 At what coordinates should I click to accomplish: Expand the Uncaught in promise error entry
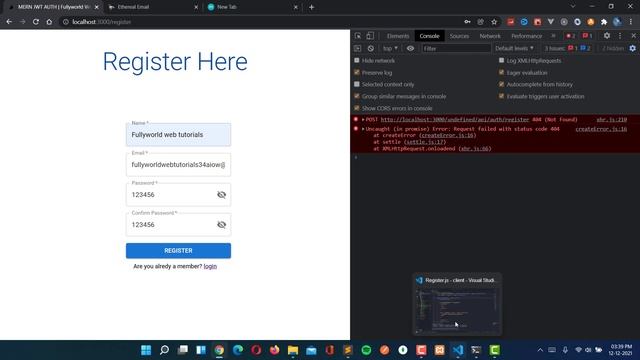point(363,129)
